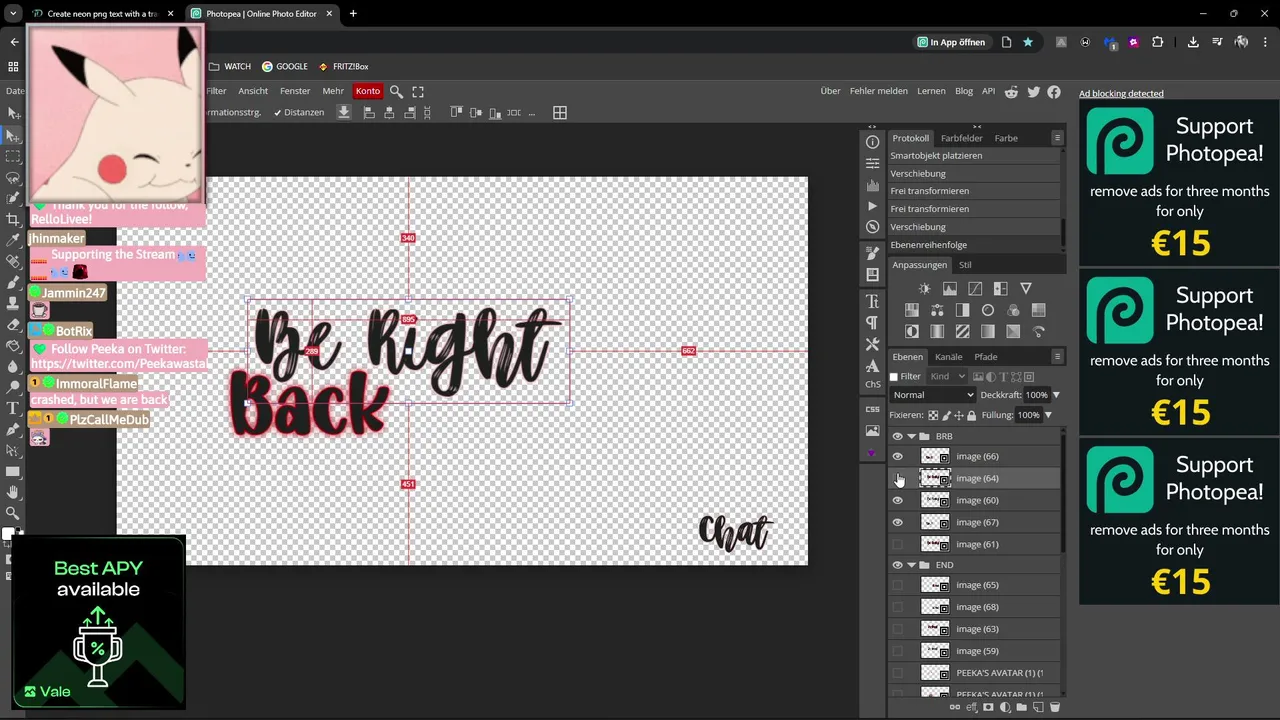Image resolution: width=1280 pixels, height=720 pixels.
Task: Add a Levels adjustment
Action: 950,289
